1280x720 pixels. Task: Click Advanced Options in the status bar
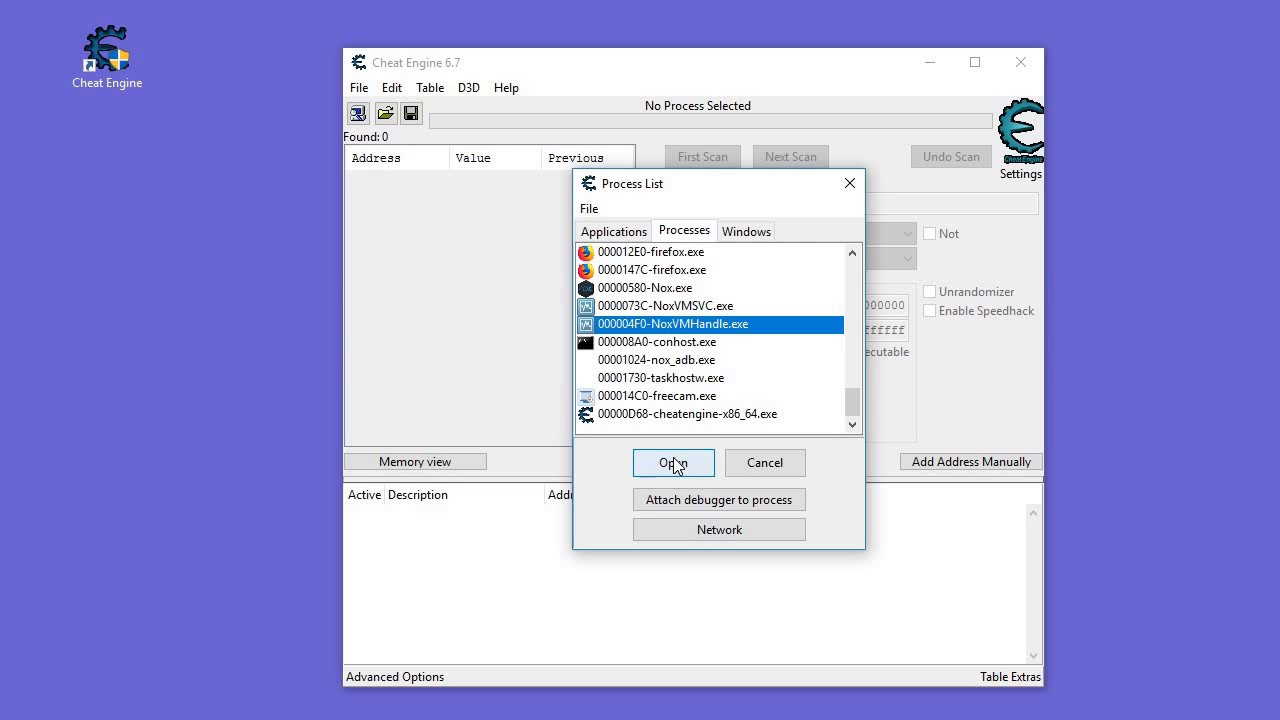click(395, 677)
